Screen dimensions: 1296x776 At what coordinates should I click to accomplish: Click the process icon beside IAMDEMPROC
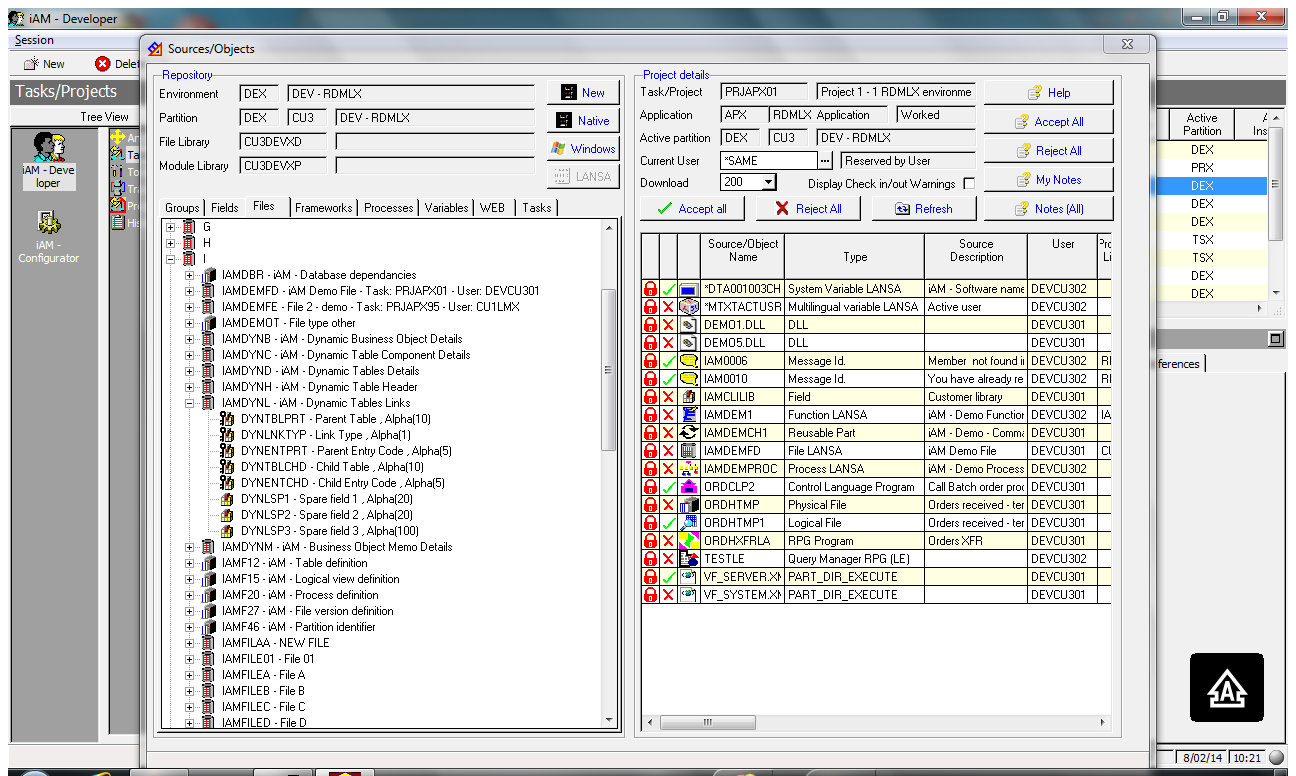click(688, 469)
